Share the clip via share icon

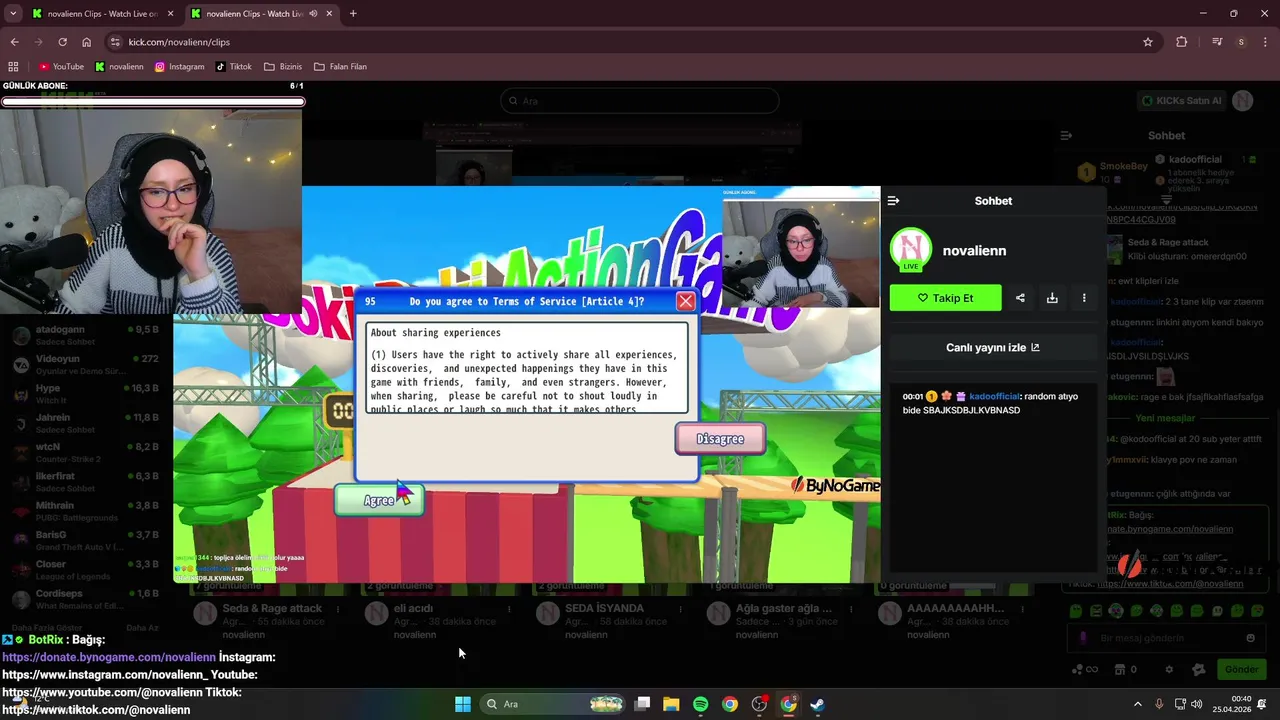pyautogui.click(x=1020, y=298)
